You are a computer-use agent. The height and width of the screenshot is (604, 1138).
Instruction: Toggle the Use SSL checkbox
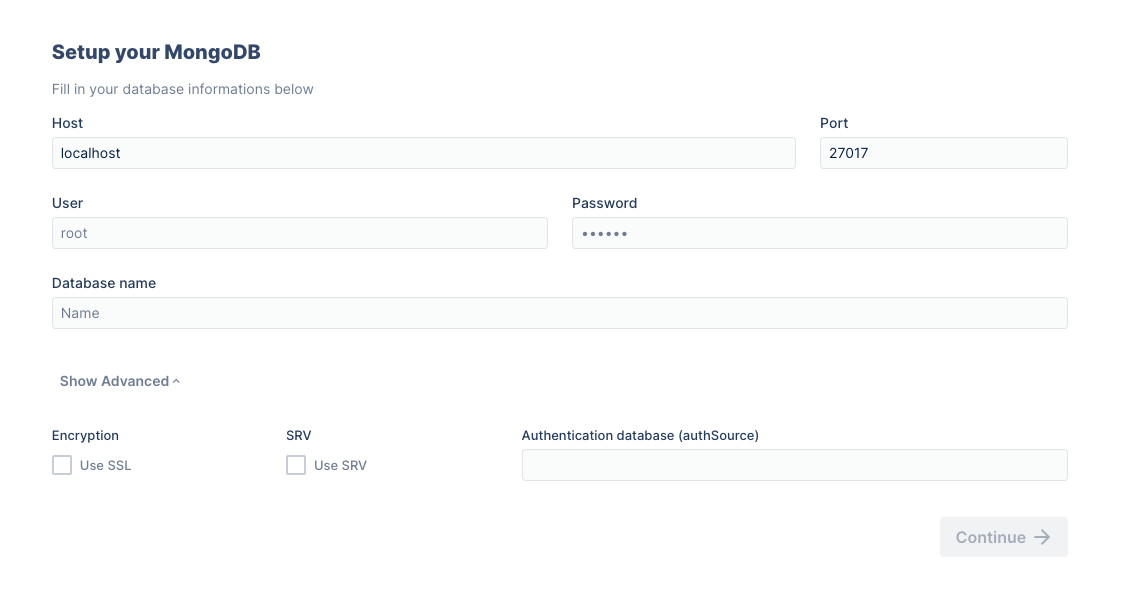[62, 465]
